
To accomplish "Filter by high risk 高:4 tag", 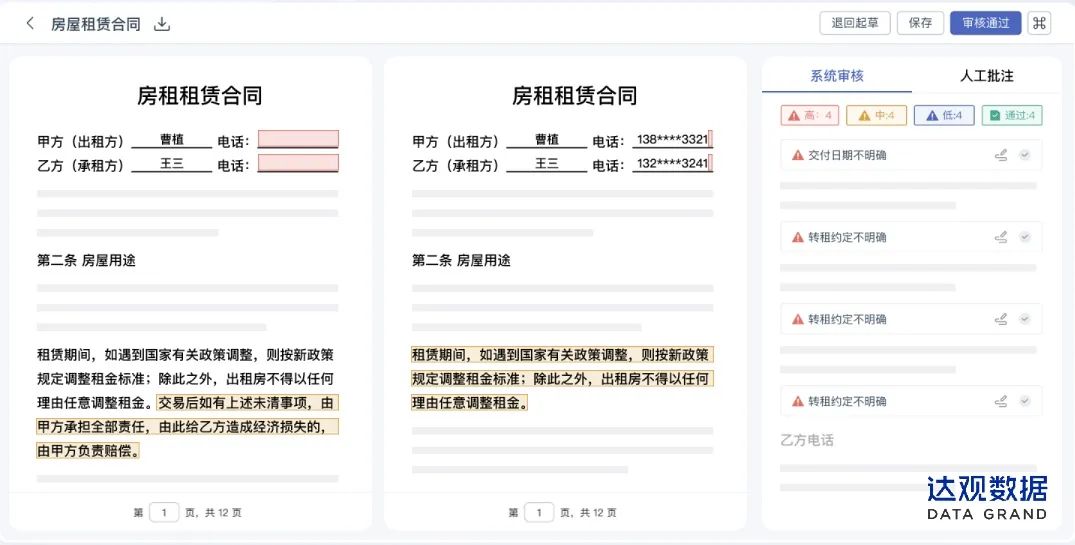I will click(809, 115).
